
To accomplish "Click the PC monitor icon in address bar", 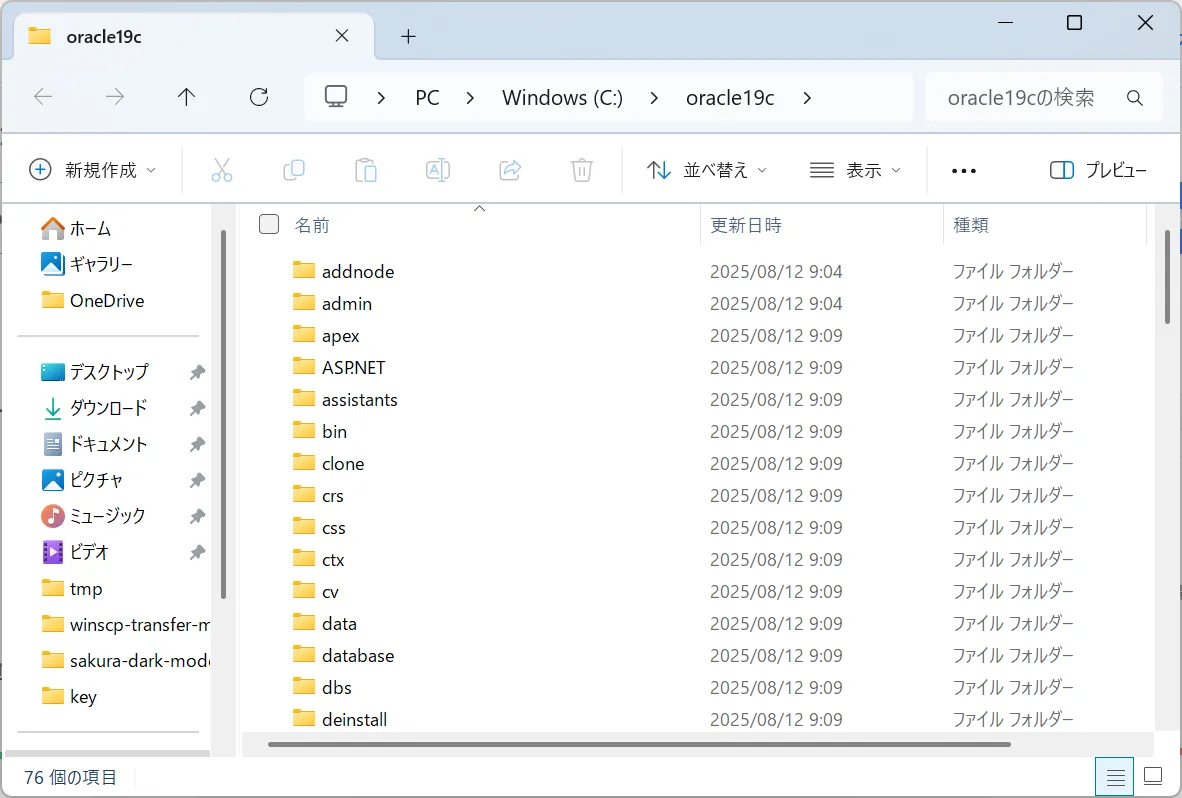I will 335,96.
